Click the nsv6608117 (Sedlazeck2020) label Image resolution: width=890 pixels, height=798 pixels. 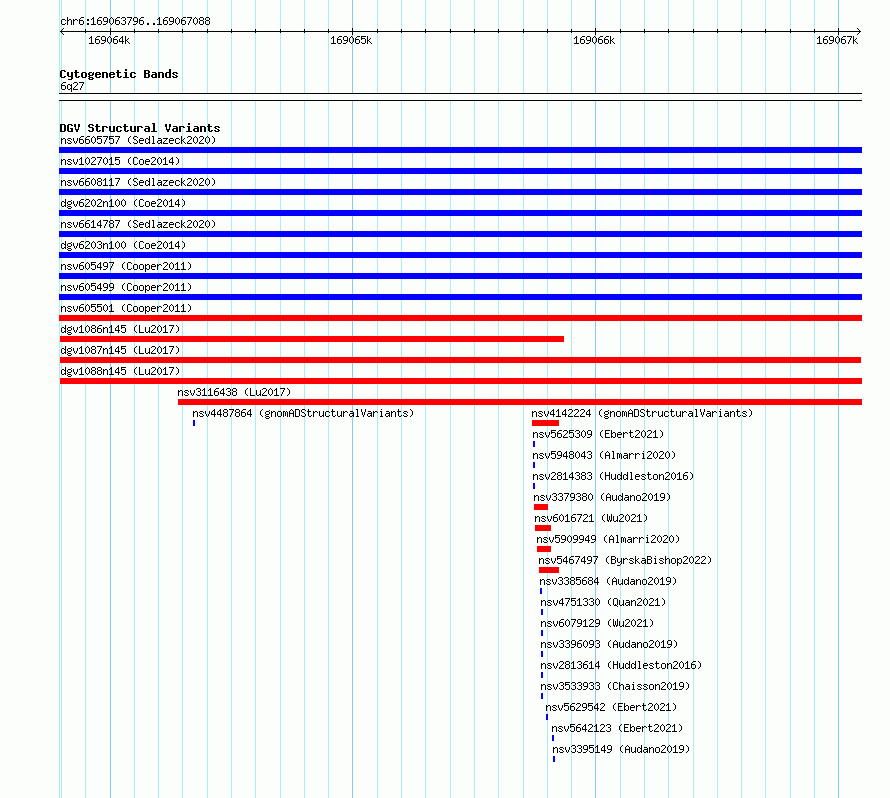click(x=138, y=182)
